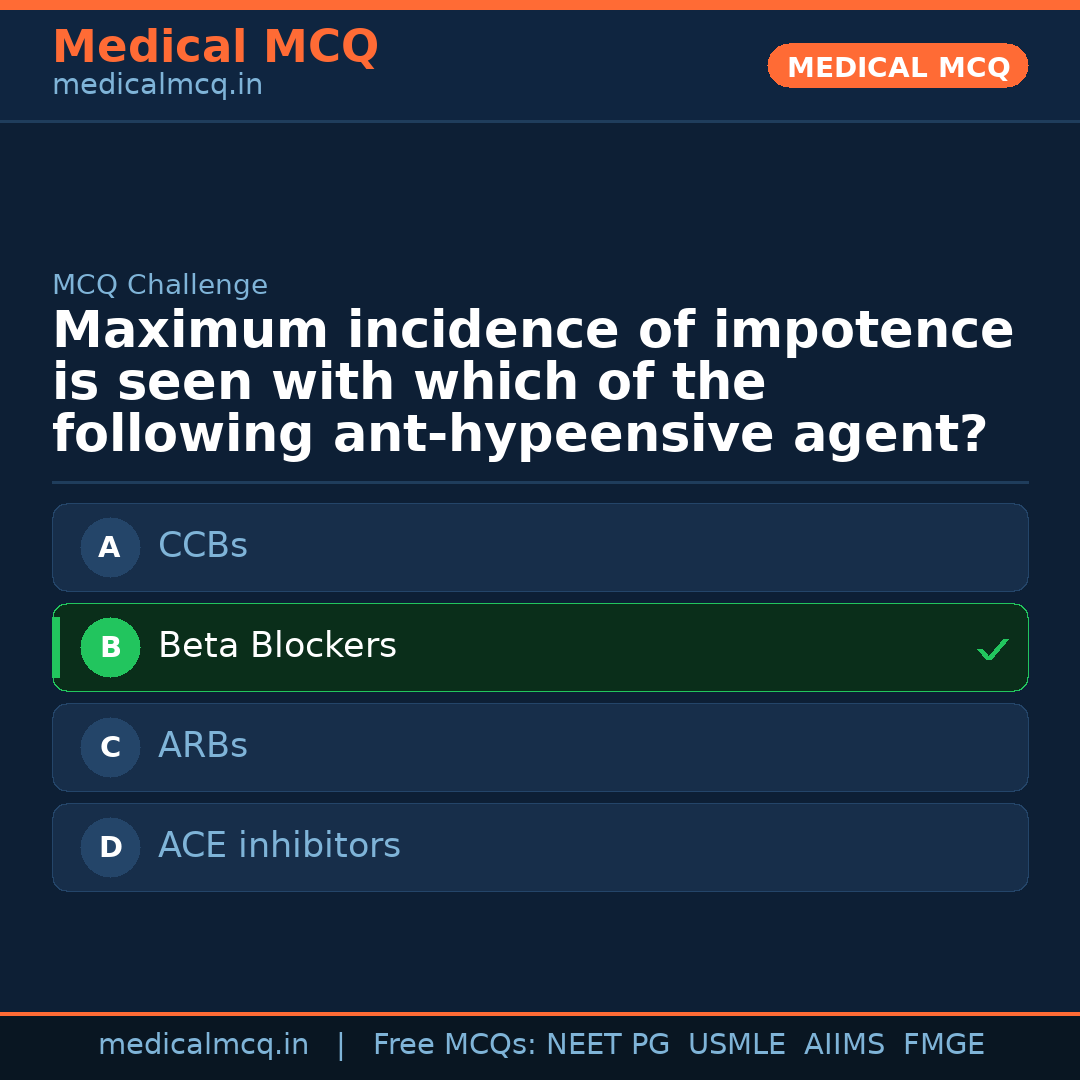Click the Medical MCQ header title
The width and height of the screenshot is (1080, 1080).
[x=215, y=47]
